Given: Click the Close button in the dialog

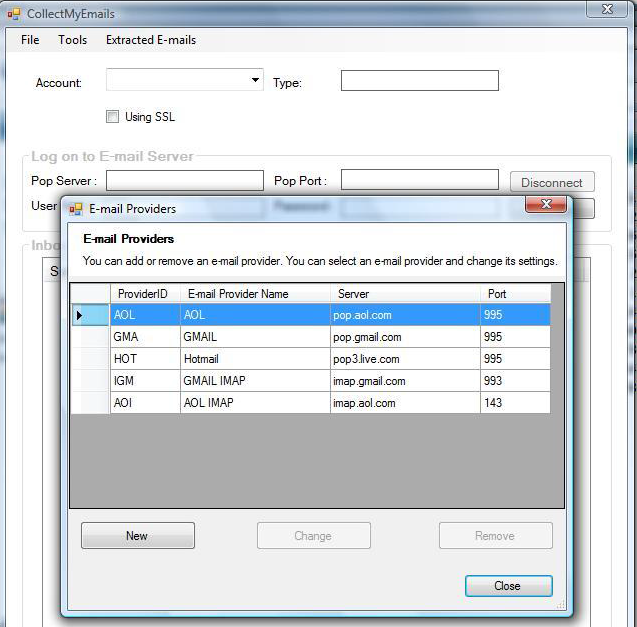Looking at the screenshot, I should tap(509, 586).
